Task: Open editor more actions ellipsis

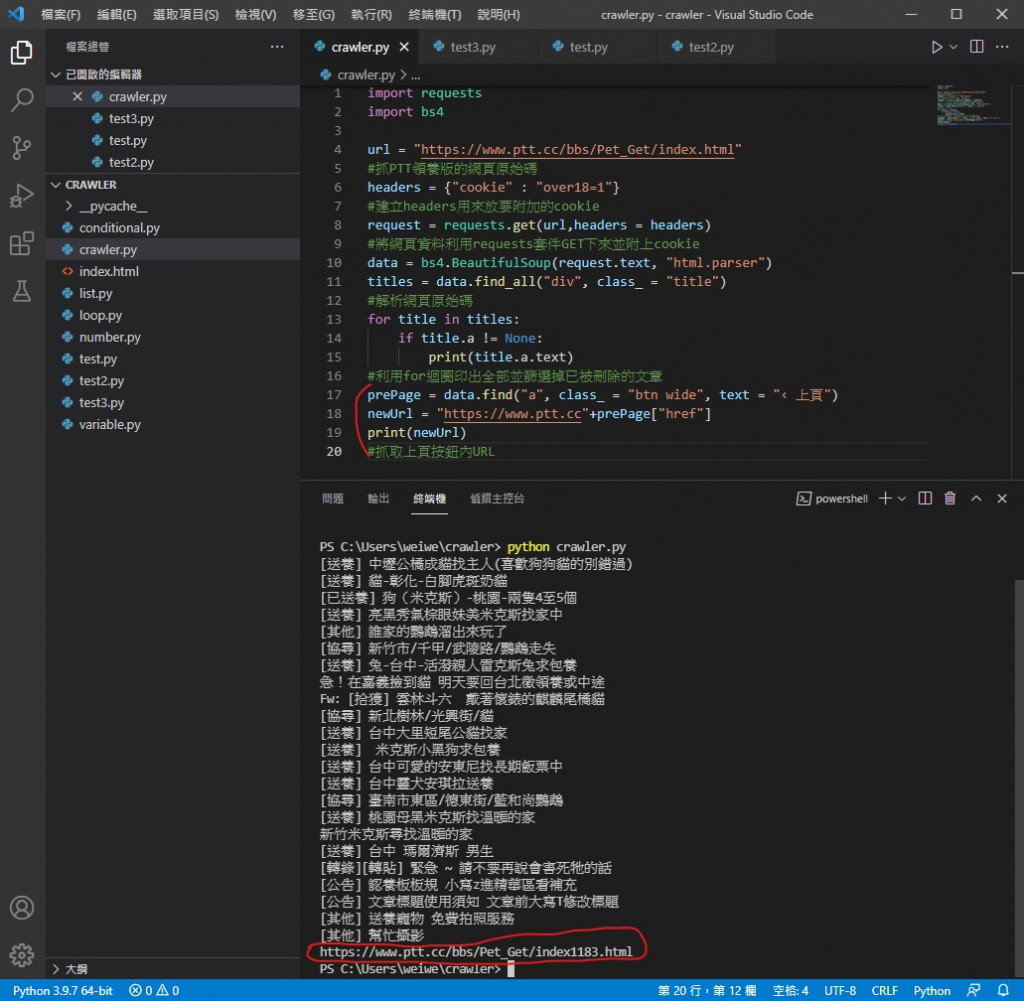Action: click(1002, 47)
